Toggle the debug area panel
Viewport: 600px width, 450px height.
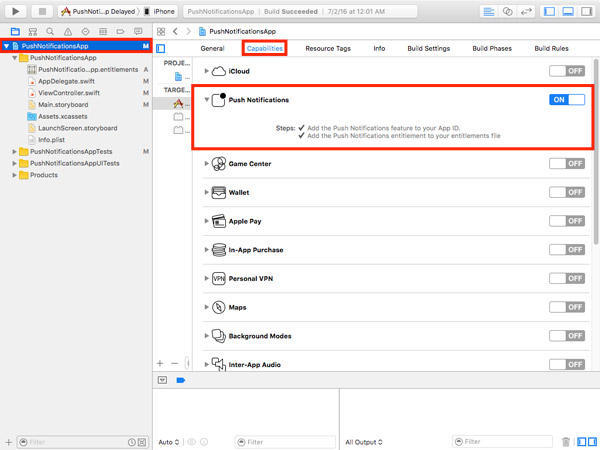(568, 11)
